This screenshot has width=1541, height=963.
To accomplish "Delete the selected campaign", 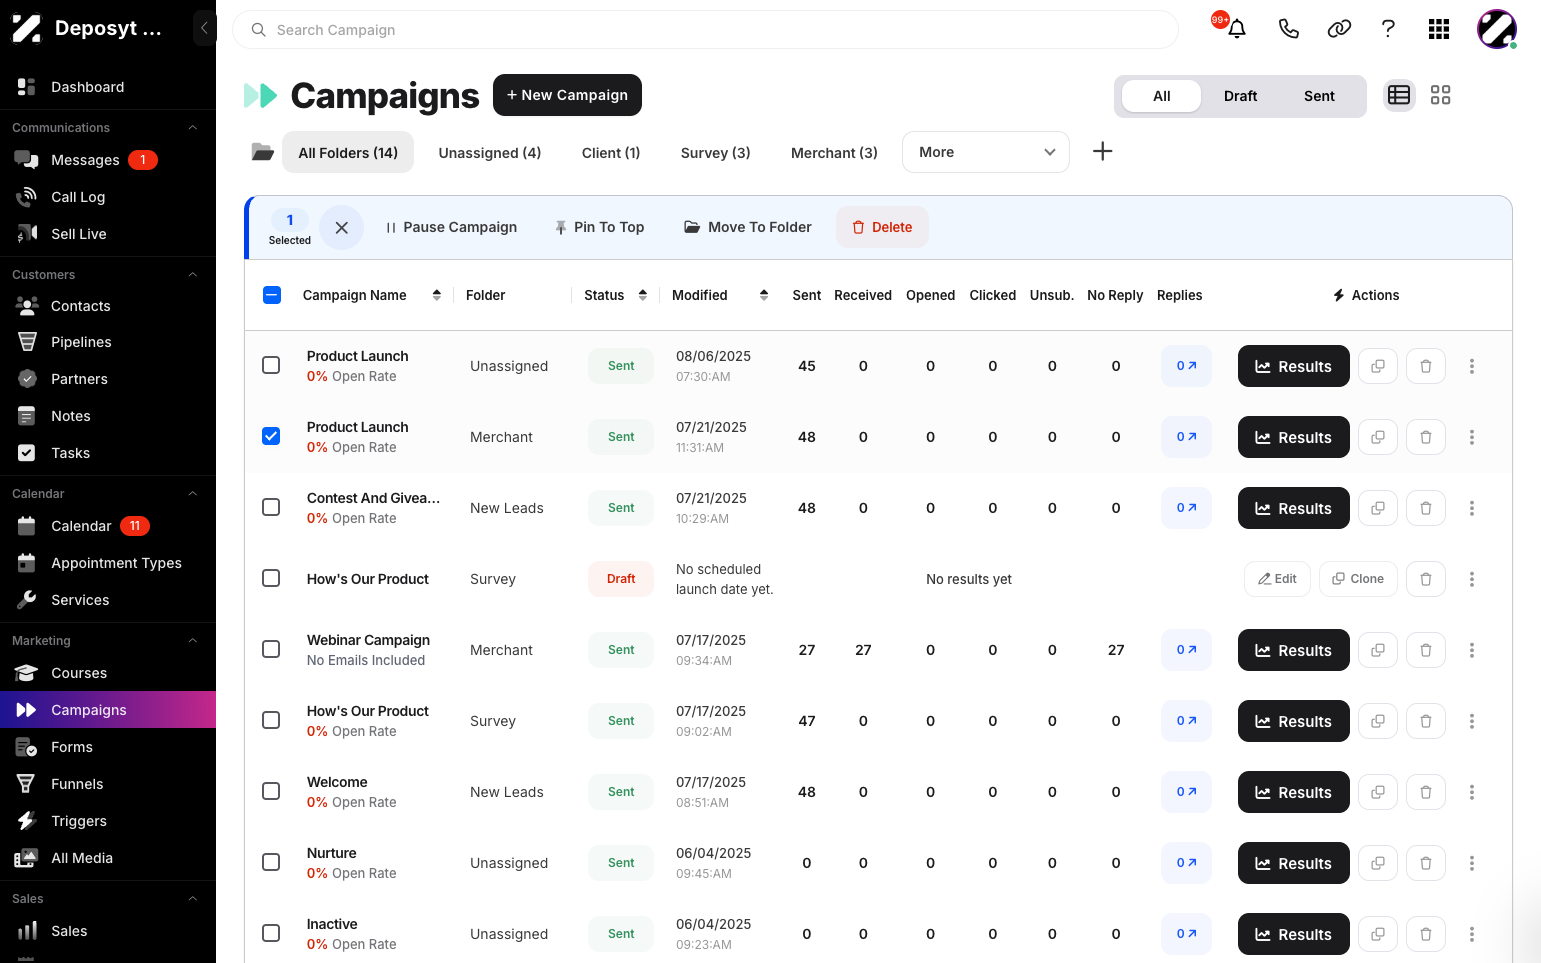I will (x=882, y=227).
